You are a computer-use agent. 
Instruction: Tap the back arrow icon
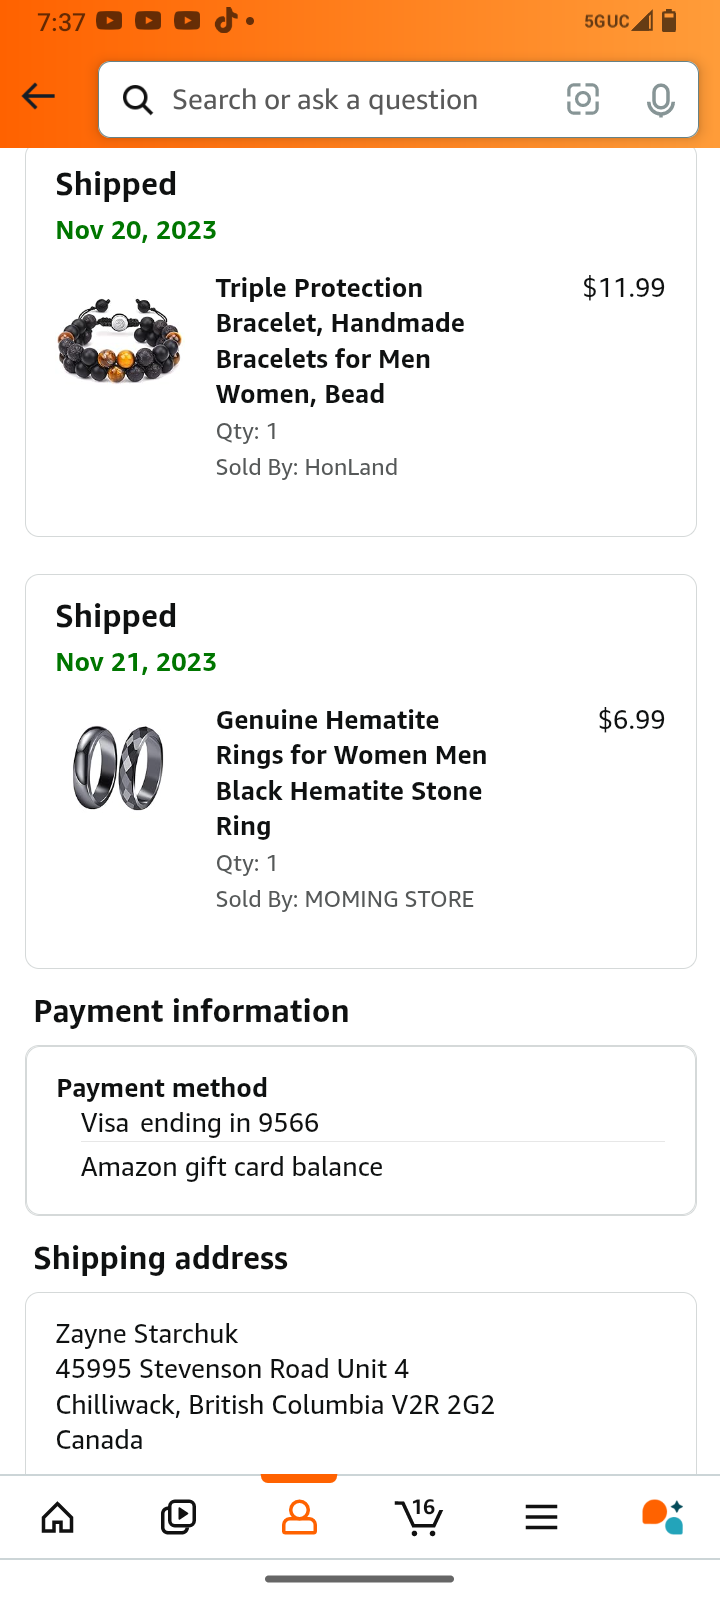pos(38,96)
